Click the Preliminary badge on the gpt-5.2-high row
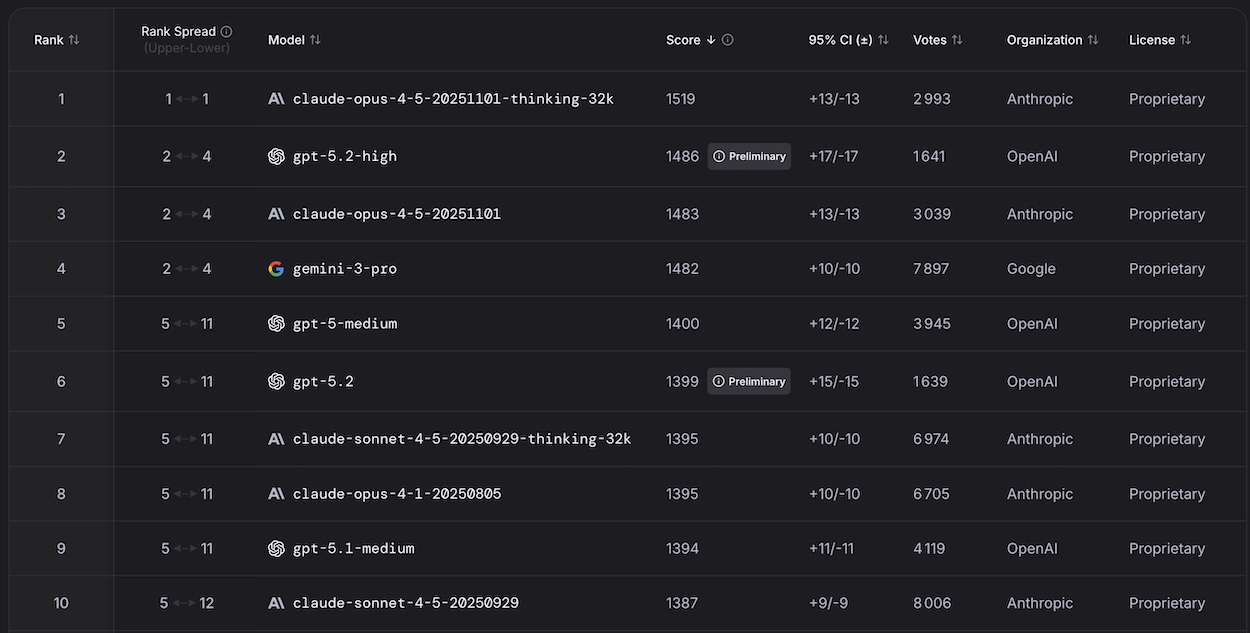The image size is (1250, 633). point(749,156)
